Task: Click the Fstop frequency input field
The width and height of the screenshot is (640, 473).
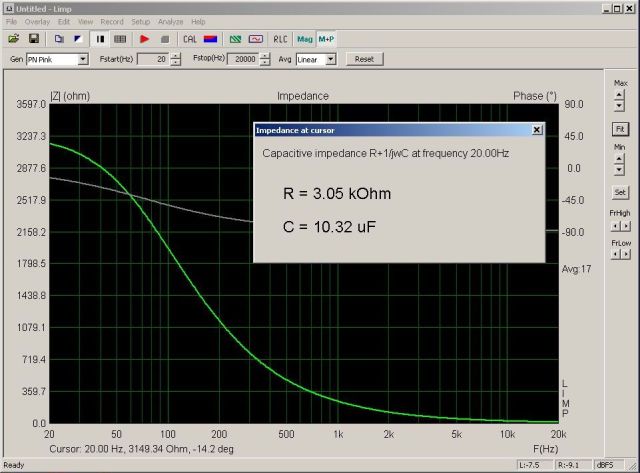Action: [x=243, y=59]
